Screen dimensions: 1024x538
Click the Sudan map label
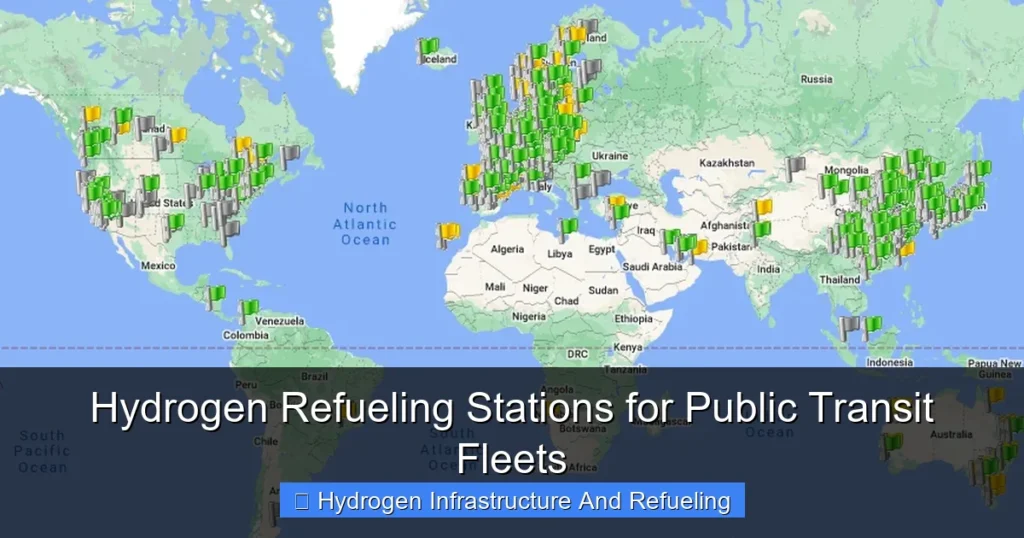(603, 290)
